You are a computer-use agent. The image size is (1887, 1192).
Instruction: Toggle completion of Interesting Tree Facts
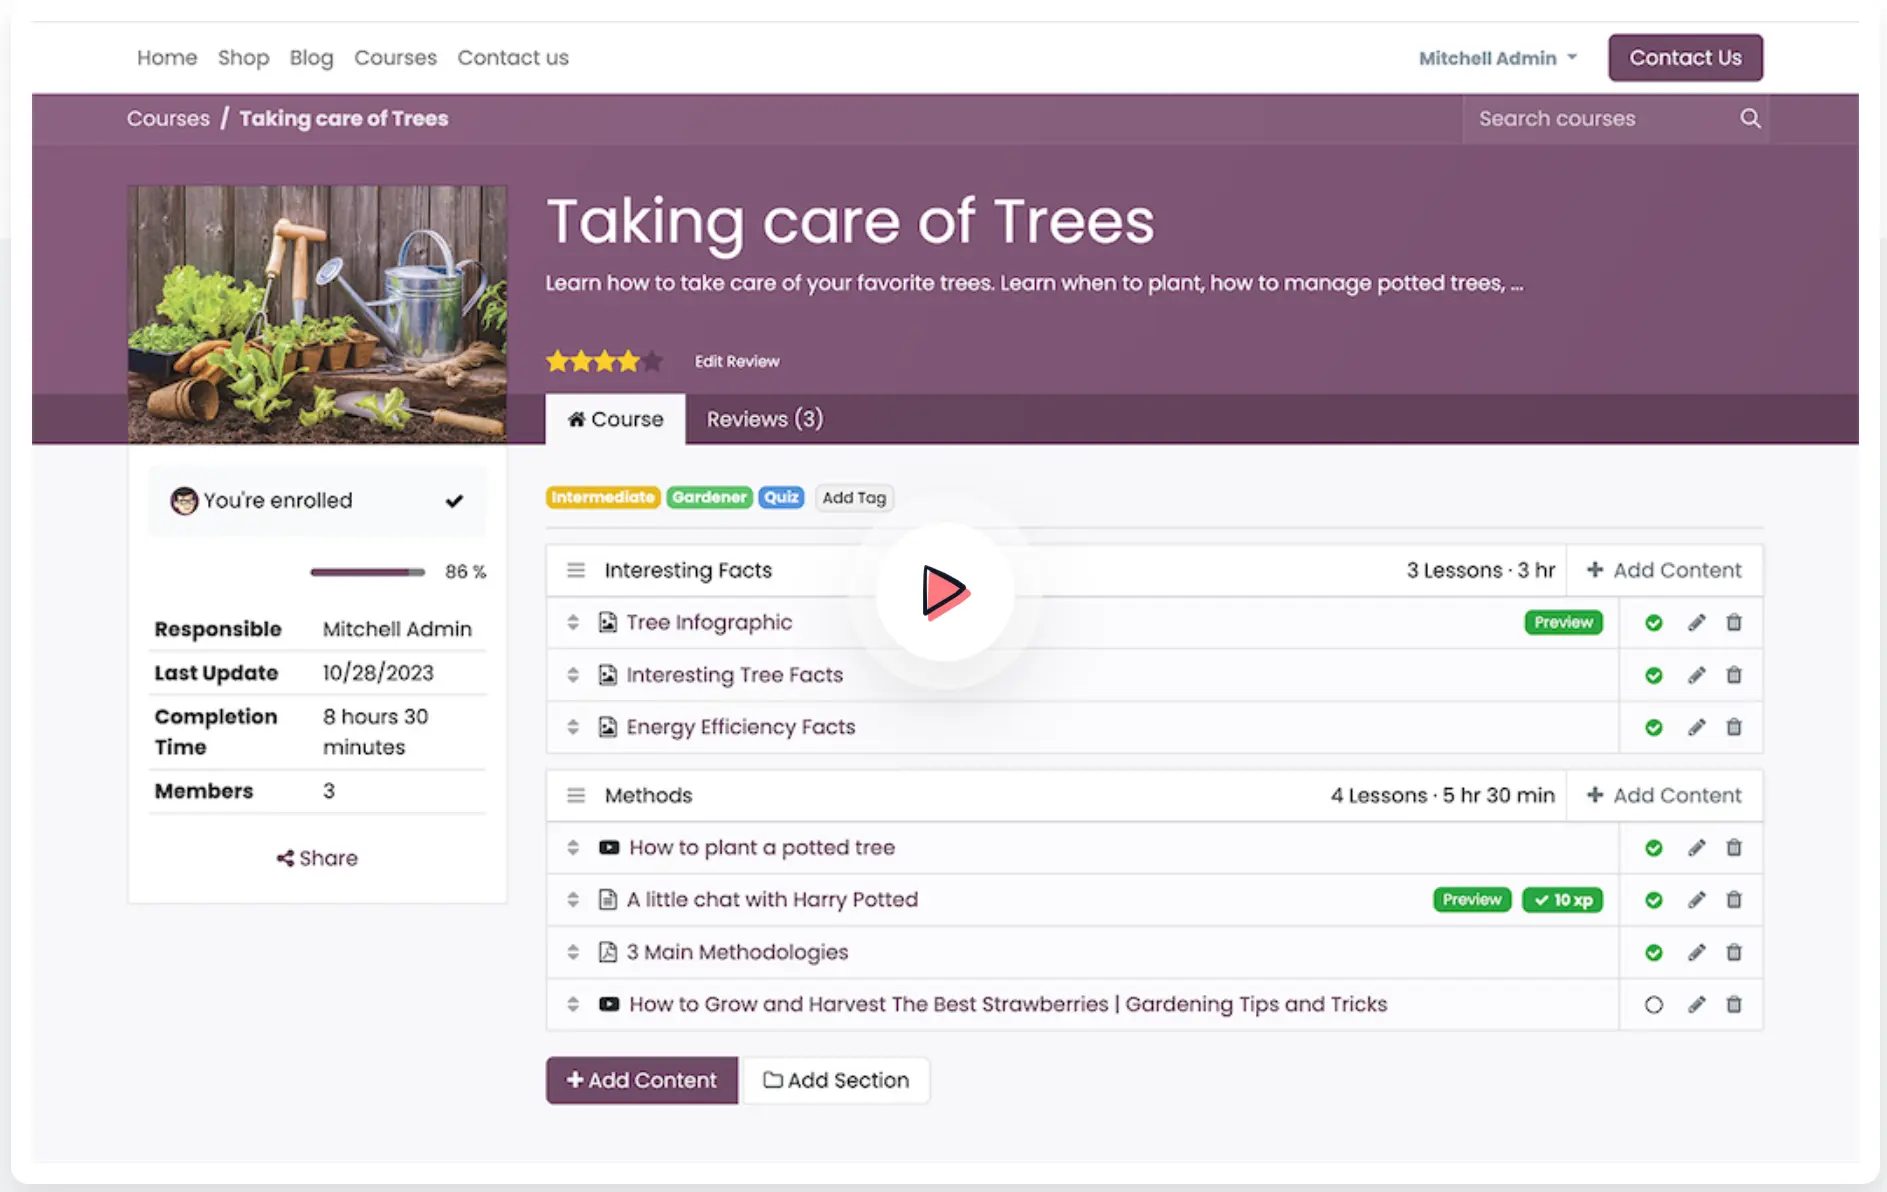(x=1654, y=675)
